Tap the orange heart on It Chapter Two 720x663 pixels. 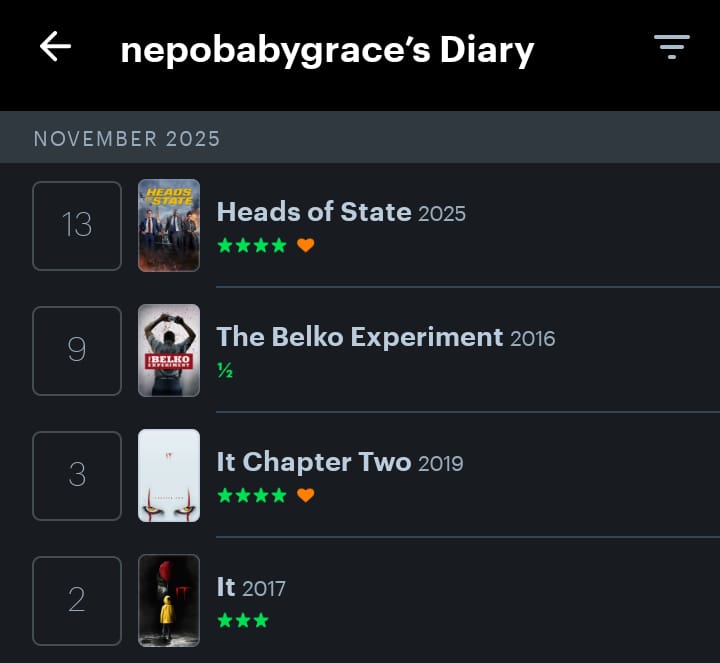tap(306, 495)
